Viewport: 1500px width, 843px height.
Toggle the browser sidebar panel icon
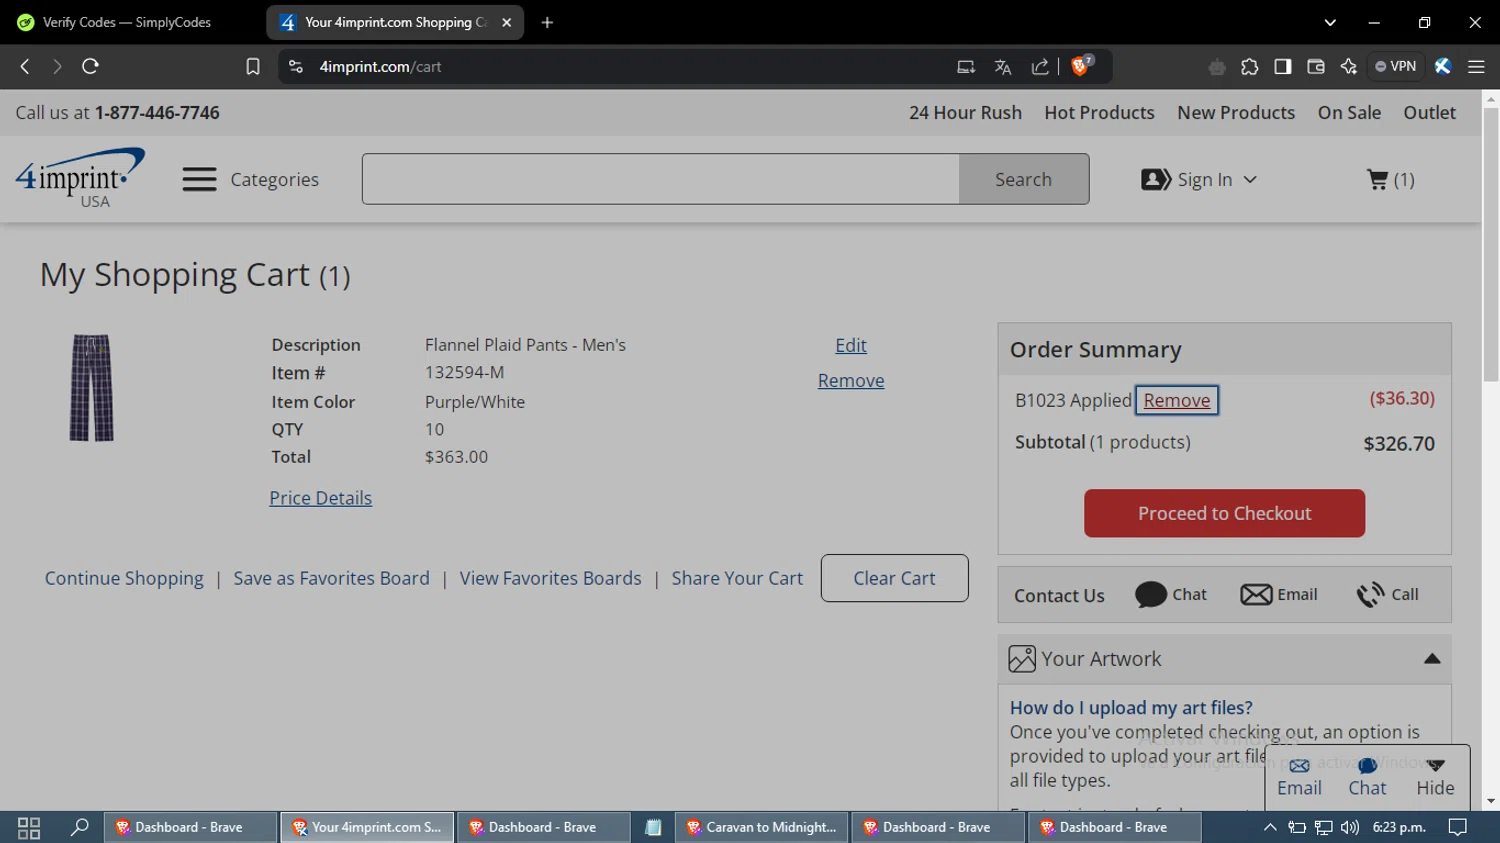pos(1282,66)
